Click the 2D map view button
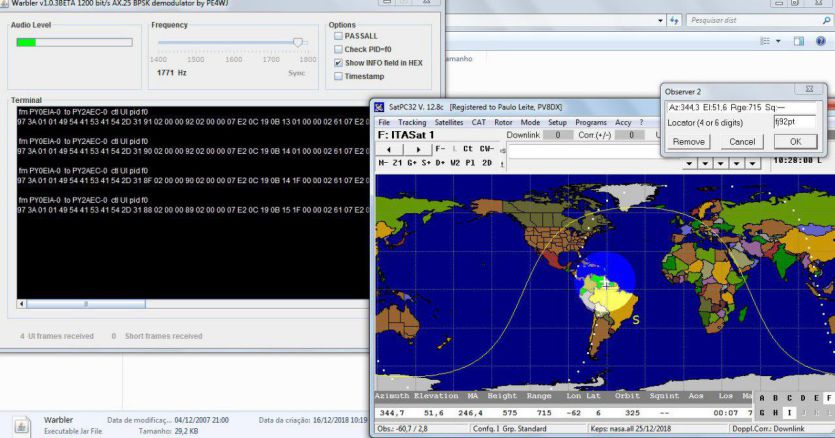 [x=486, y=162]
